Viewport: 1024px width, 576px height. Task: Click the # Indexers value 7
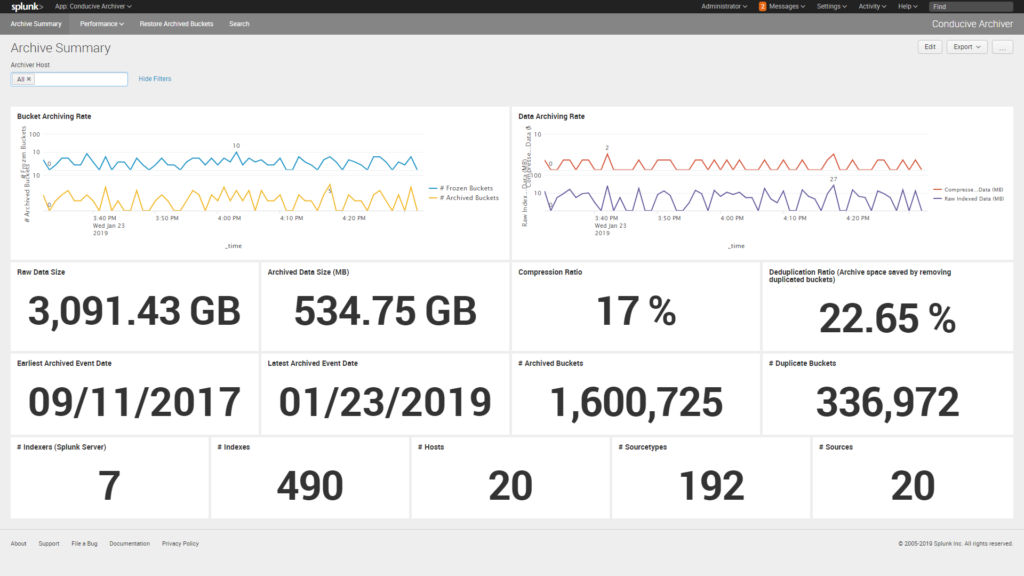109,486
